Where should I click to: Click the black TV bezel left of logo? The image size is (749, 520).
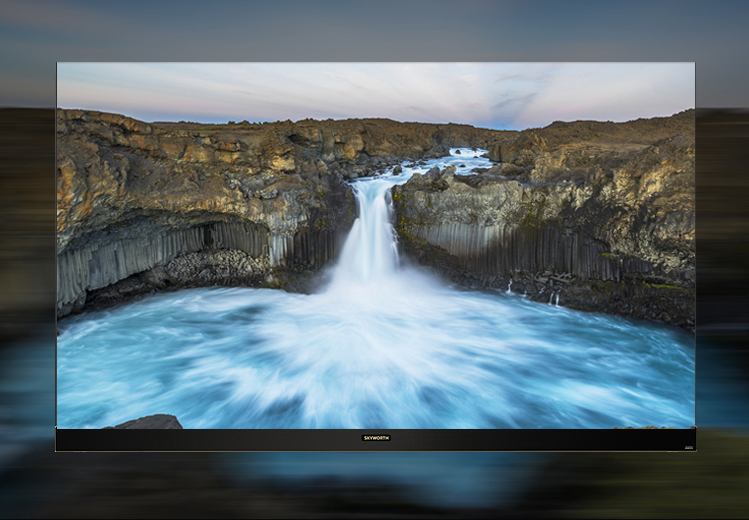point(200,439)
